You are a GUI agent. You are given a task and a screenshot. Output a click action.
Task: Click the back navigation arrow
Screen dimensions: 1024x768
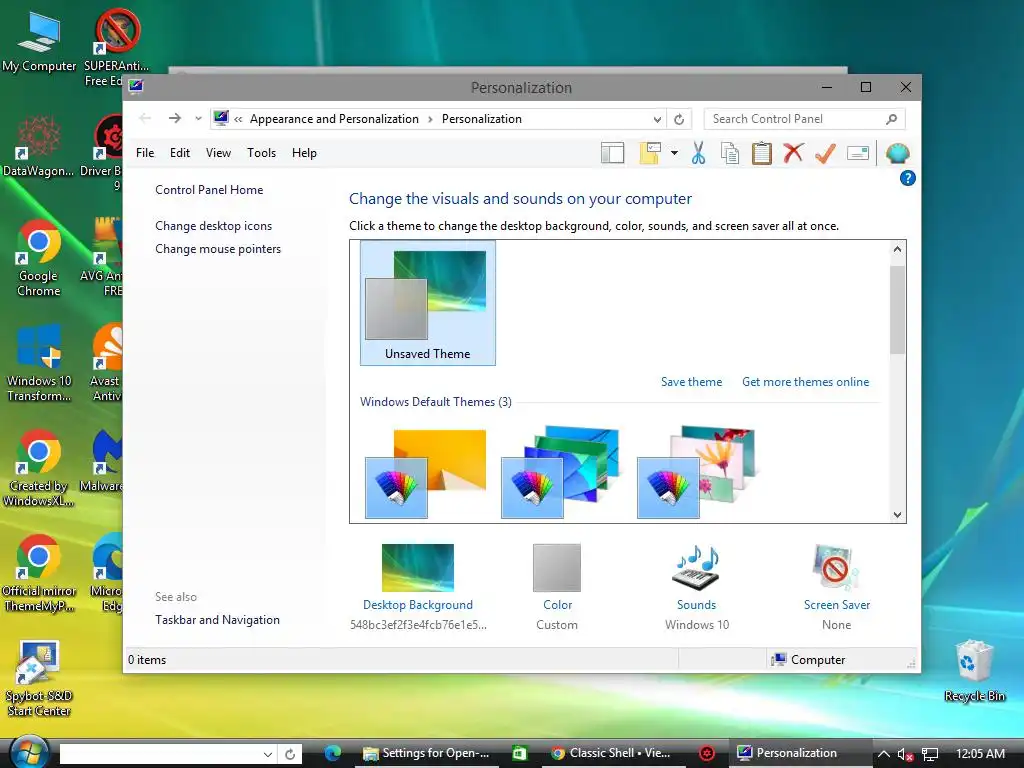pyautogui.click(x=145, y=118)
